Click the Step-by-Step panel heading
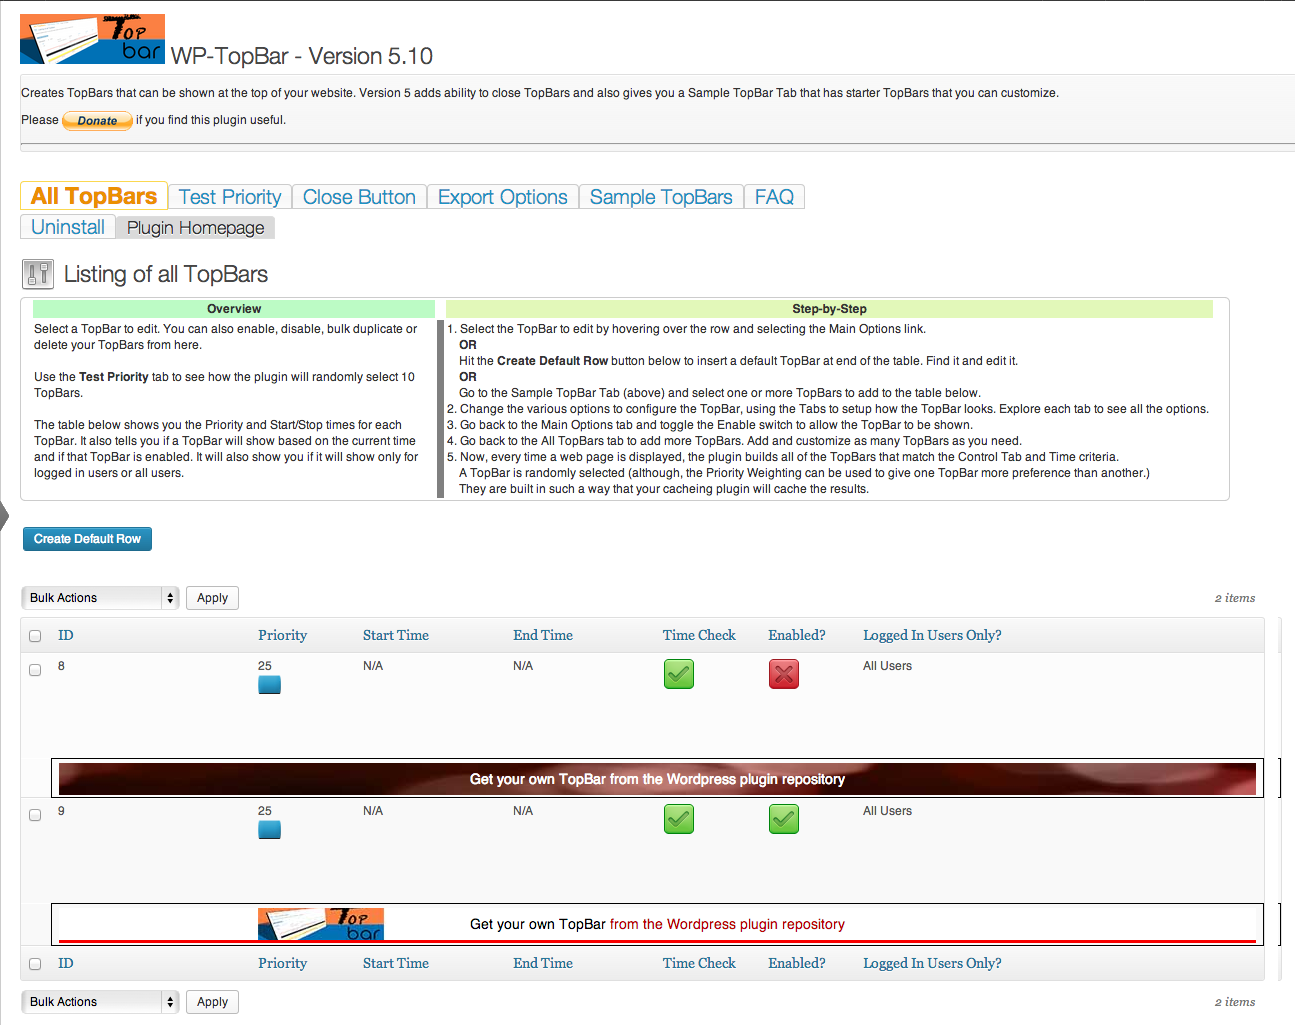The height and width of the screenshot is (1025, 1295). click(x=829, y=309)
